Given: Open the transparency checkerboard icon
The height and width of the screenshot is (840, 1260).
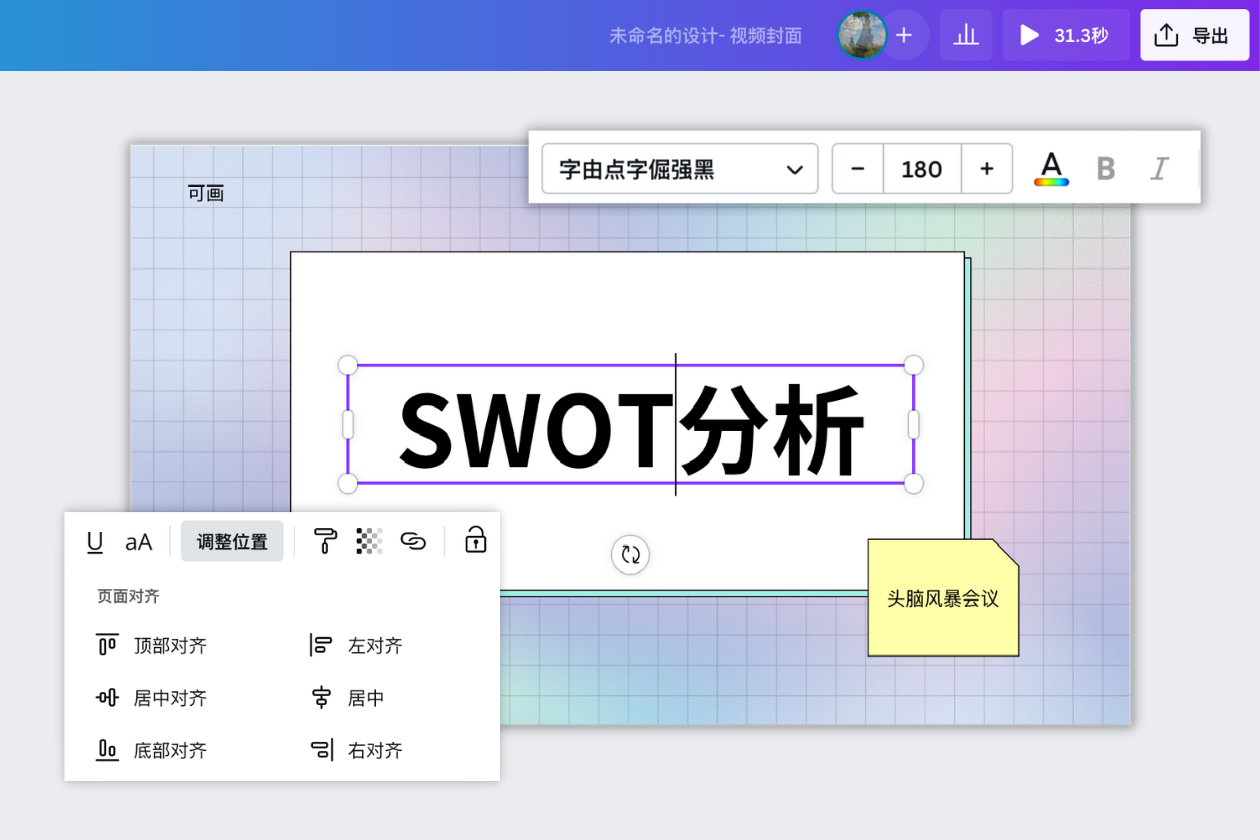Looking at the screenshot, I should point(369,541).
